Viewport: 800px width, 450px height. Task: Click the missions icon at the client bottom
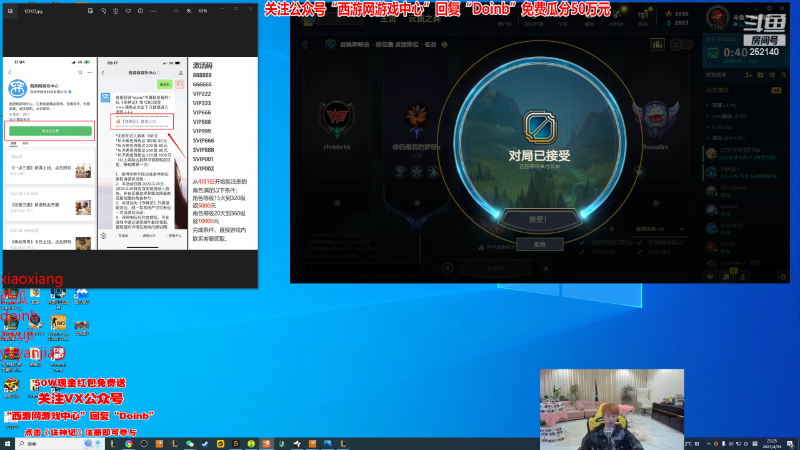[726, 277]
